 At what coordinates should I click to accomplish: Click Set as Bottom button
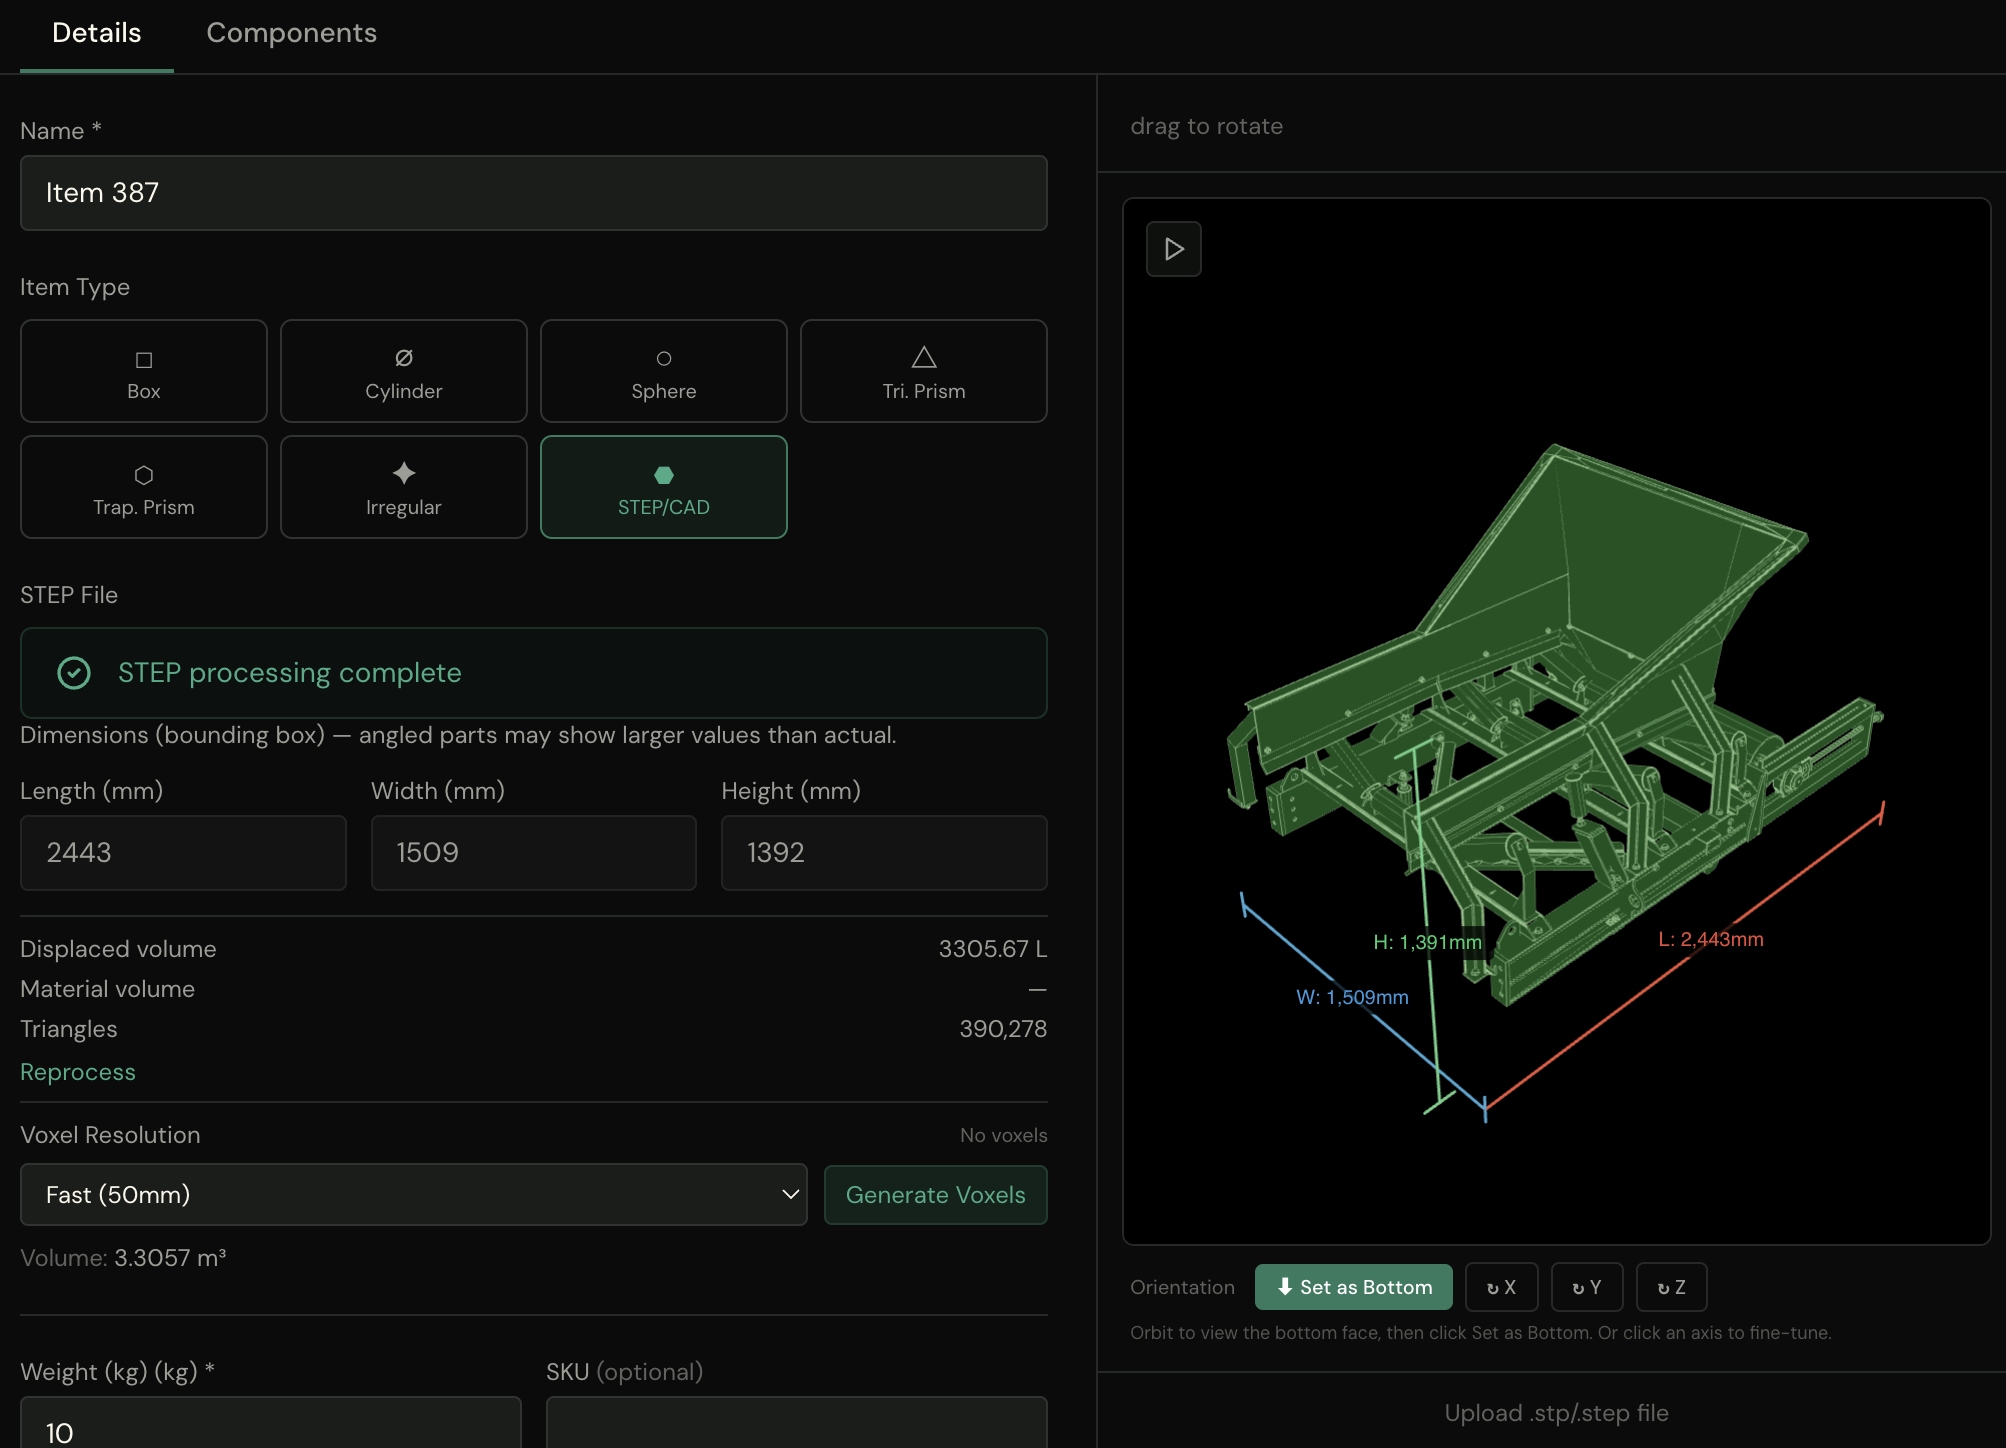[x=1354, y=1287]
